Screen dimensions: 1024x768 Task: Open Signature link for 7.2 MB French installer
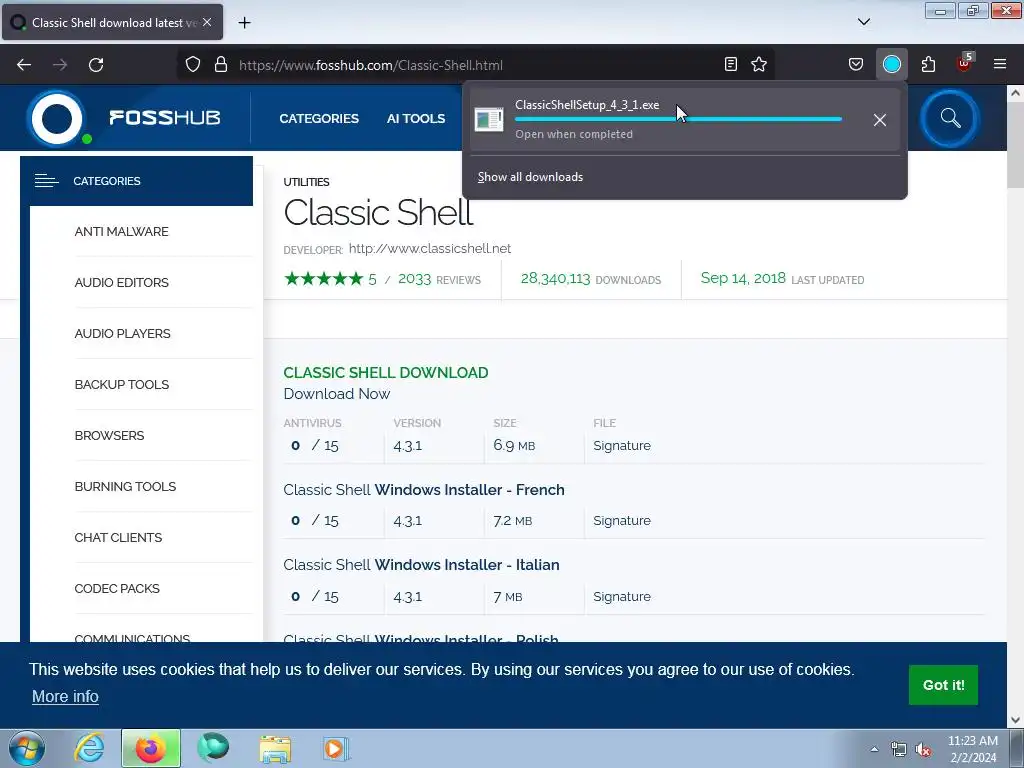pyautogui.click(x=622, y=520)
